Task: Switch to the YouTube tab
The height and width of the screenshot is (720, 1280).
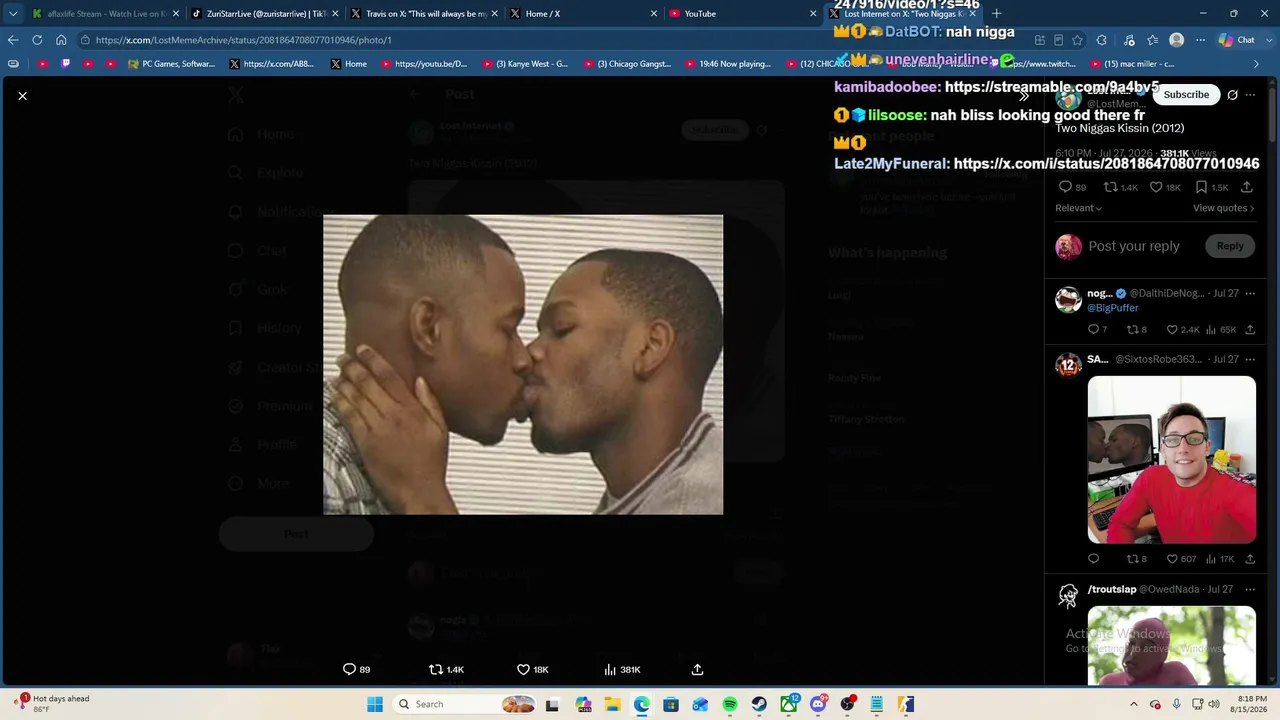Action: tap(744, 14)
